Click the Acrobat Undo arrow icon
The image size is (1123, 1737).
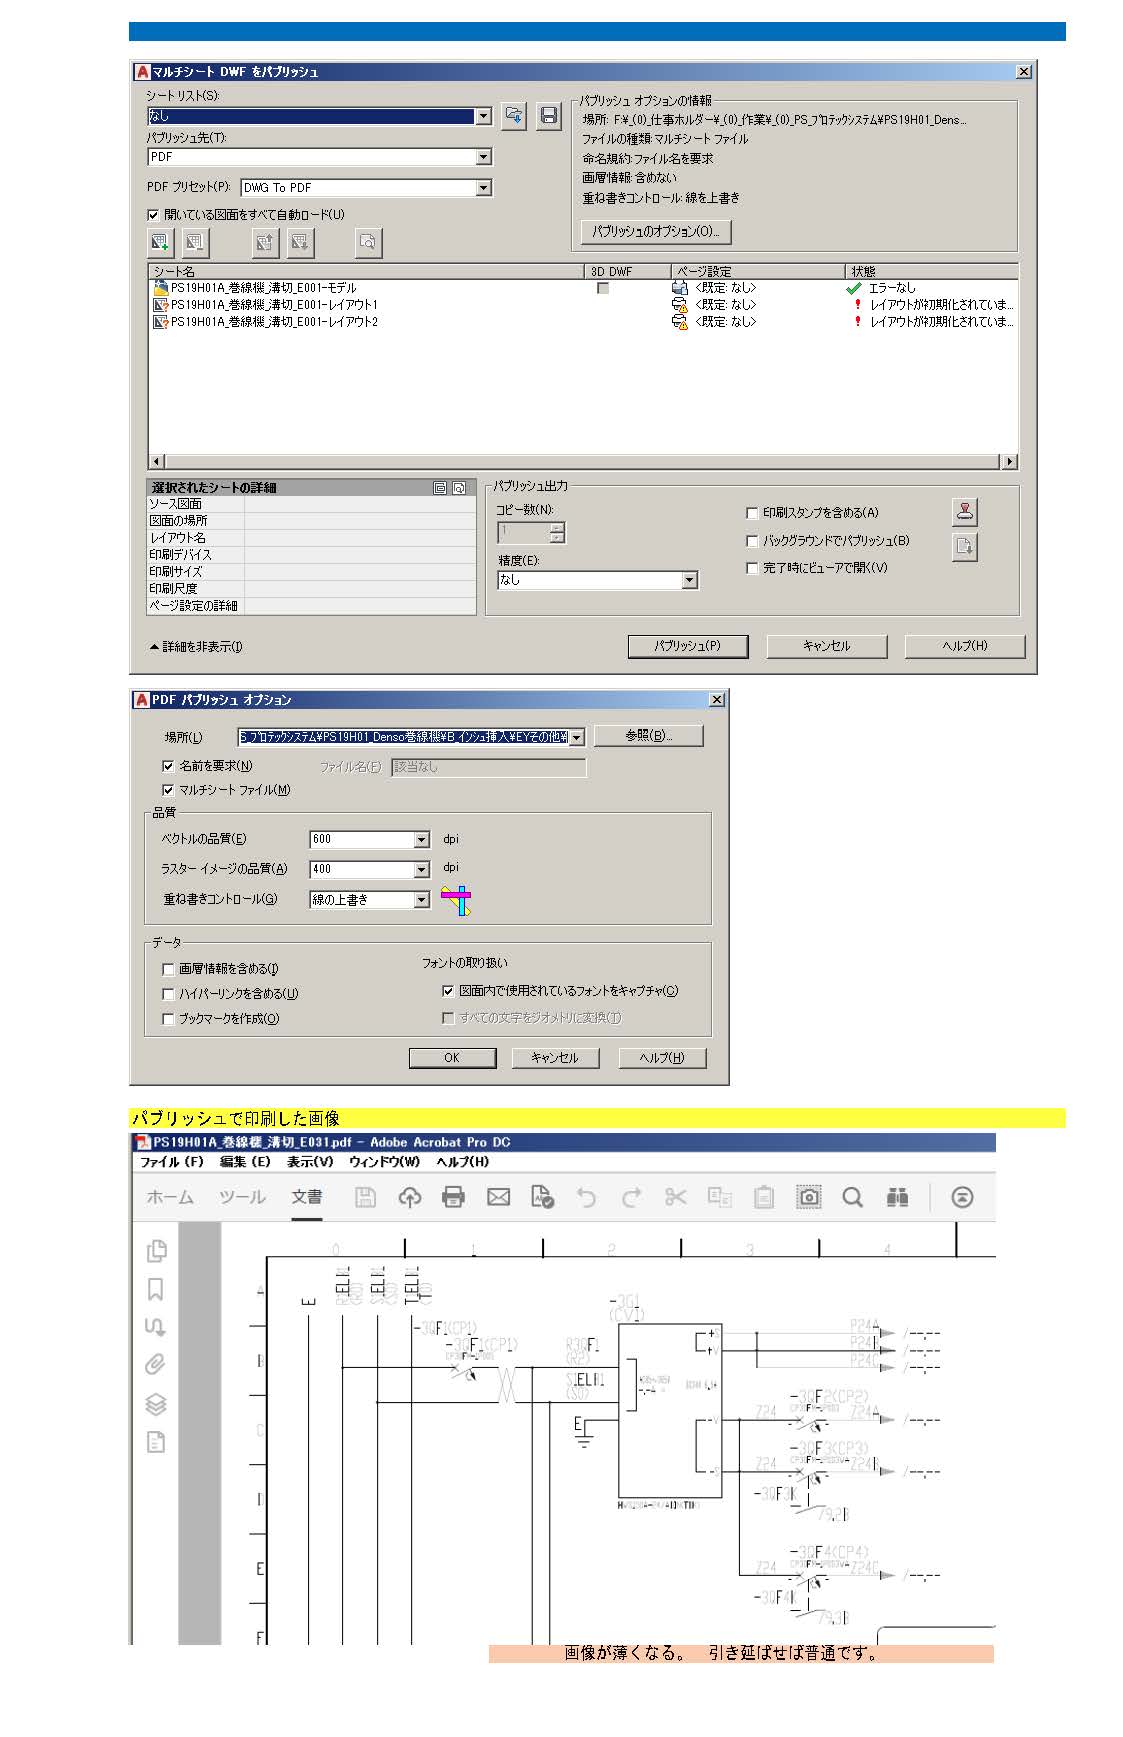[x=587, y=1197]
